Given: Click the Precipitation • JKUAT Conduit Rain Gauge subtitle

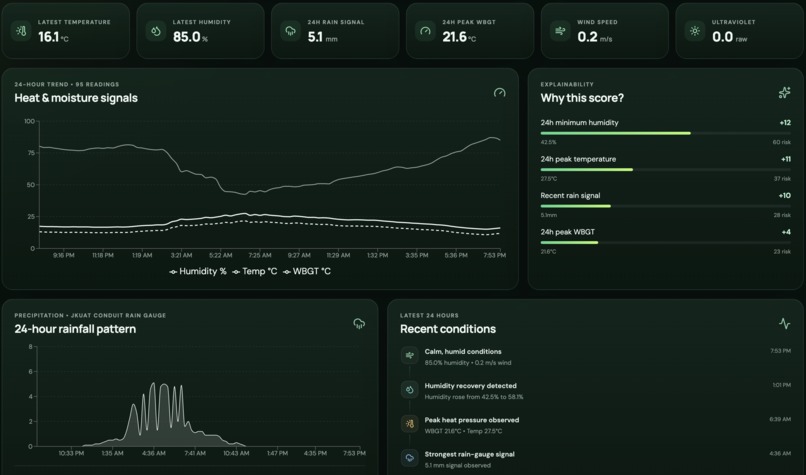Looking at the screenshot, I should click(x=90, y=316).
